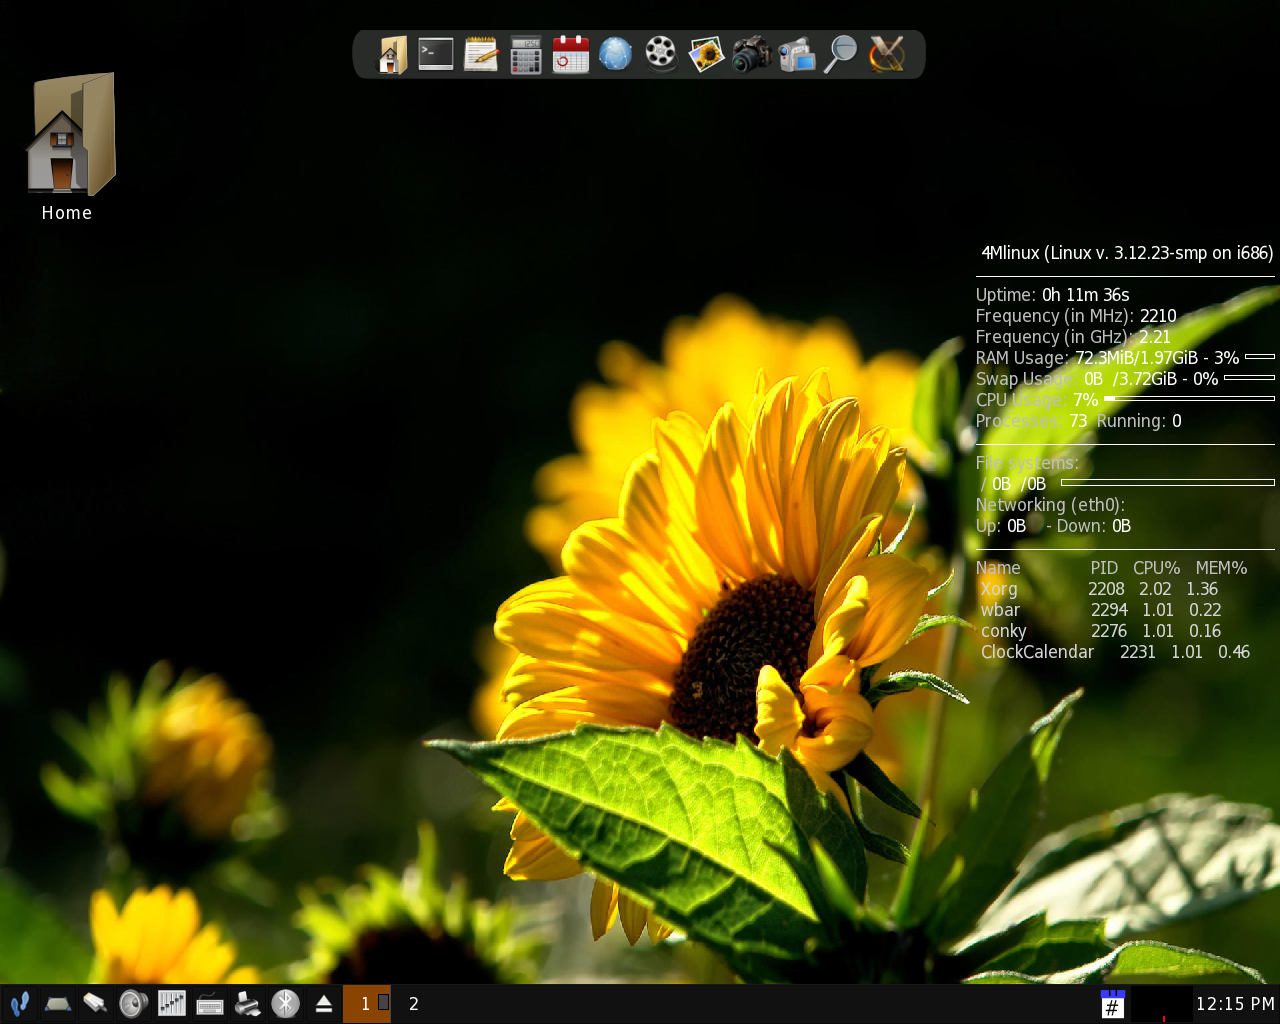This screenshot has height=1024, width=1280.
Task: Open the sunflower photo viewer icon
Action: click(x=706, y=54)
